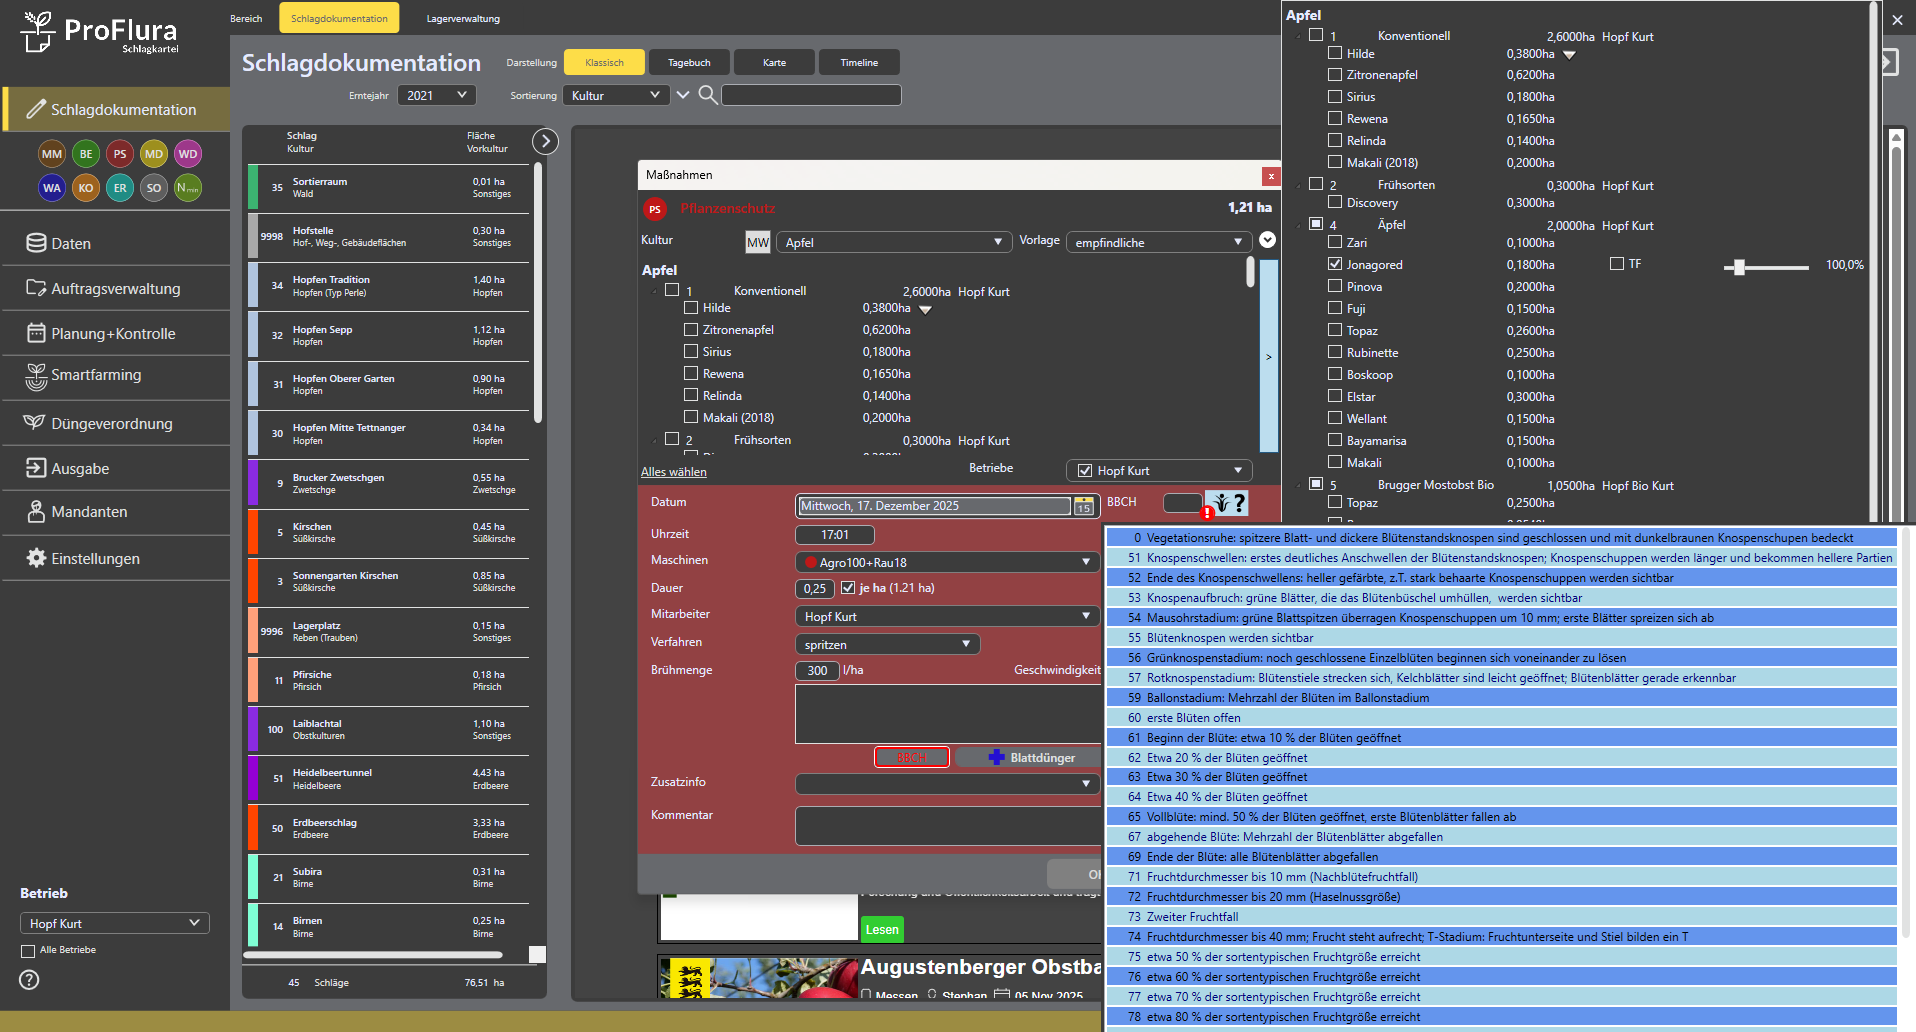Click the Jonagored percentage slider
Image resolution: width=1916 pixels, height=1032 pixels.
click(x=1765, y=267)
